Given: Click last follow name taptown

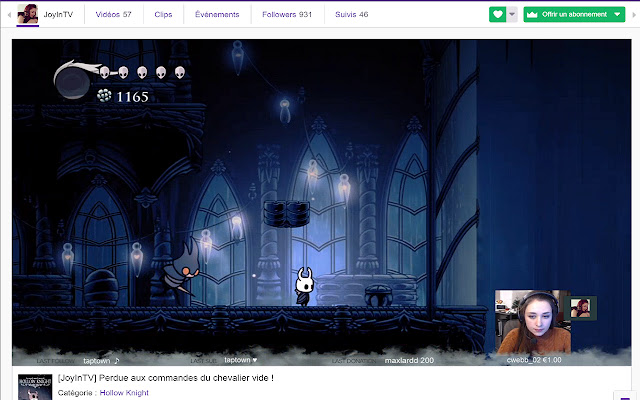Looking at the screenshot, I should pyautogui.click(x=97, y=361).
